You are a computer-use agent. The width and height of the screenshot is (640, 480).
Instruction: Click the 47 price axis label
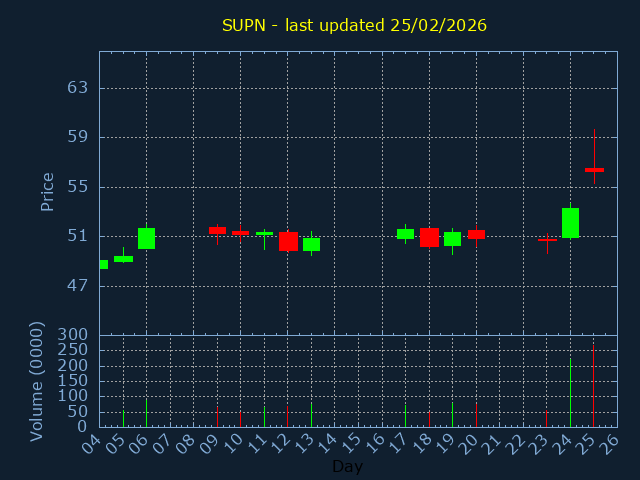click(77, 286)
